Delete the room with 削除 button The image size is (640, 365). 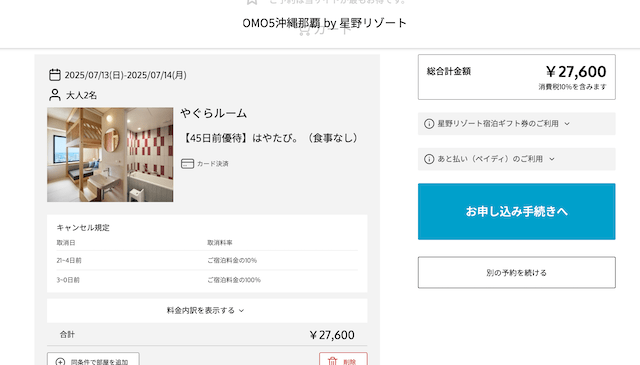(343, 359)
